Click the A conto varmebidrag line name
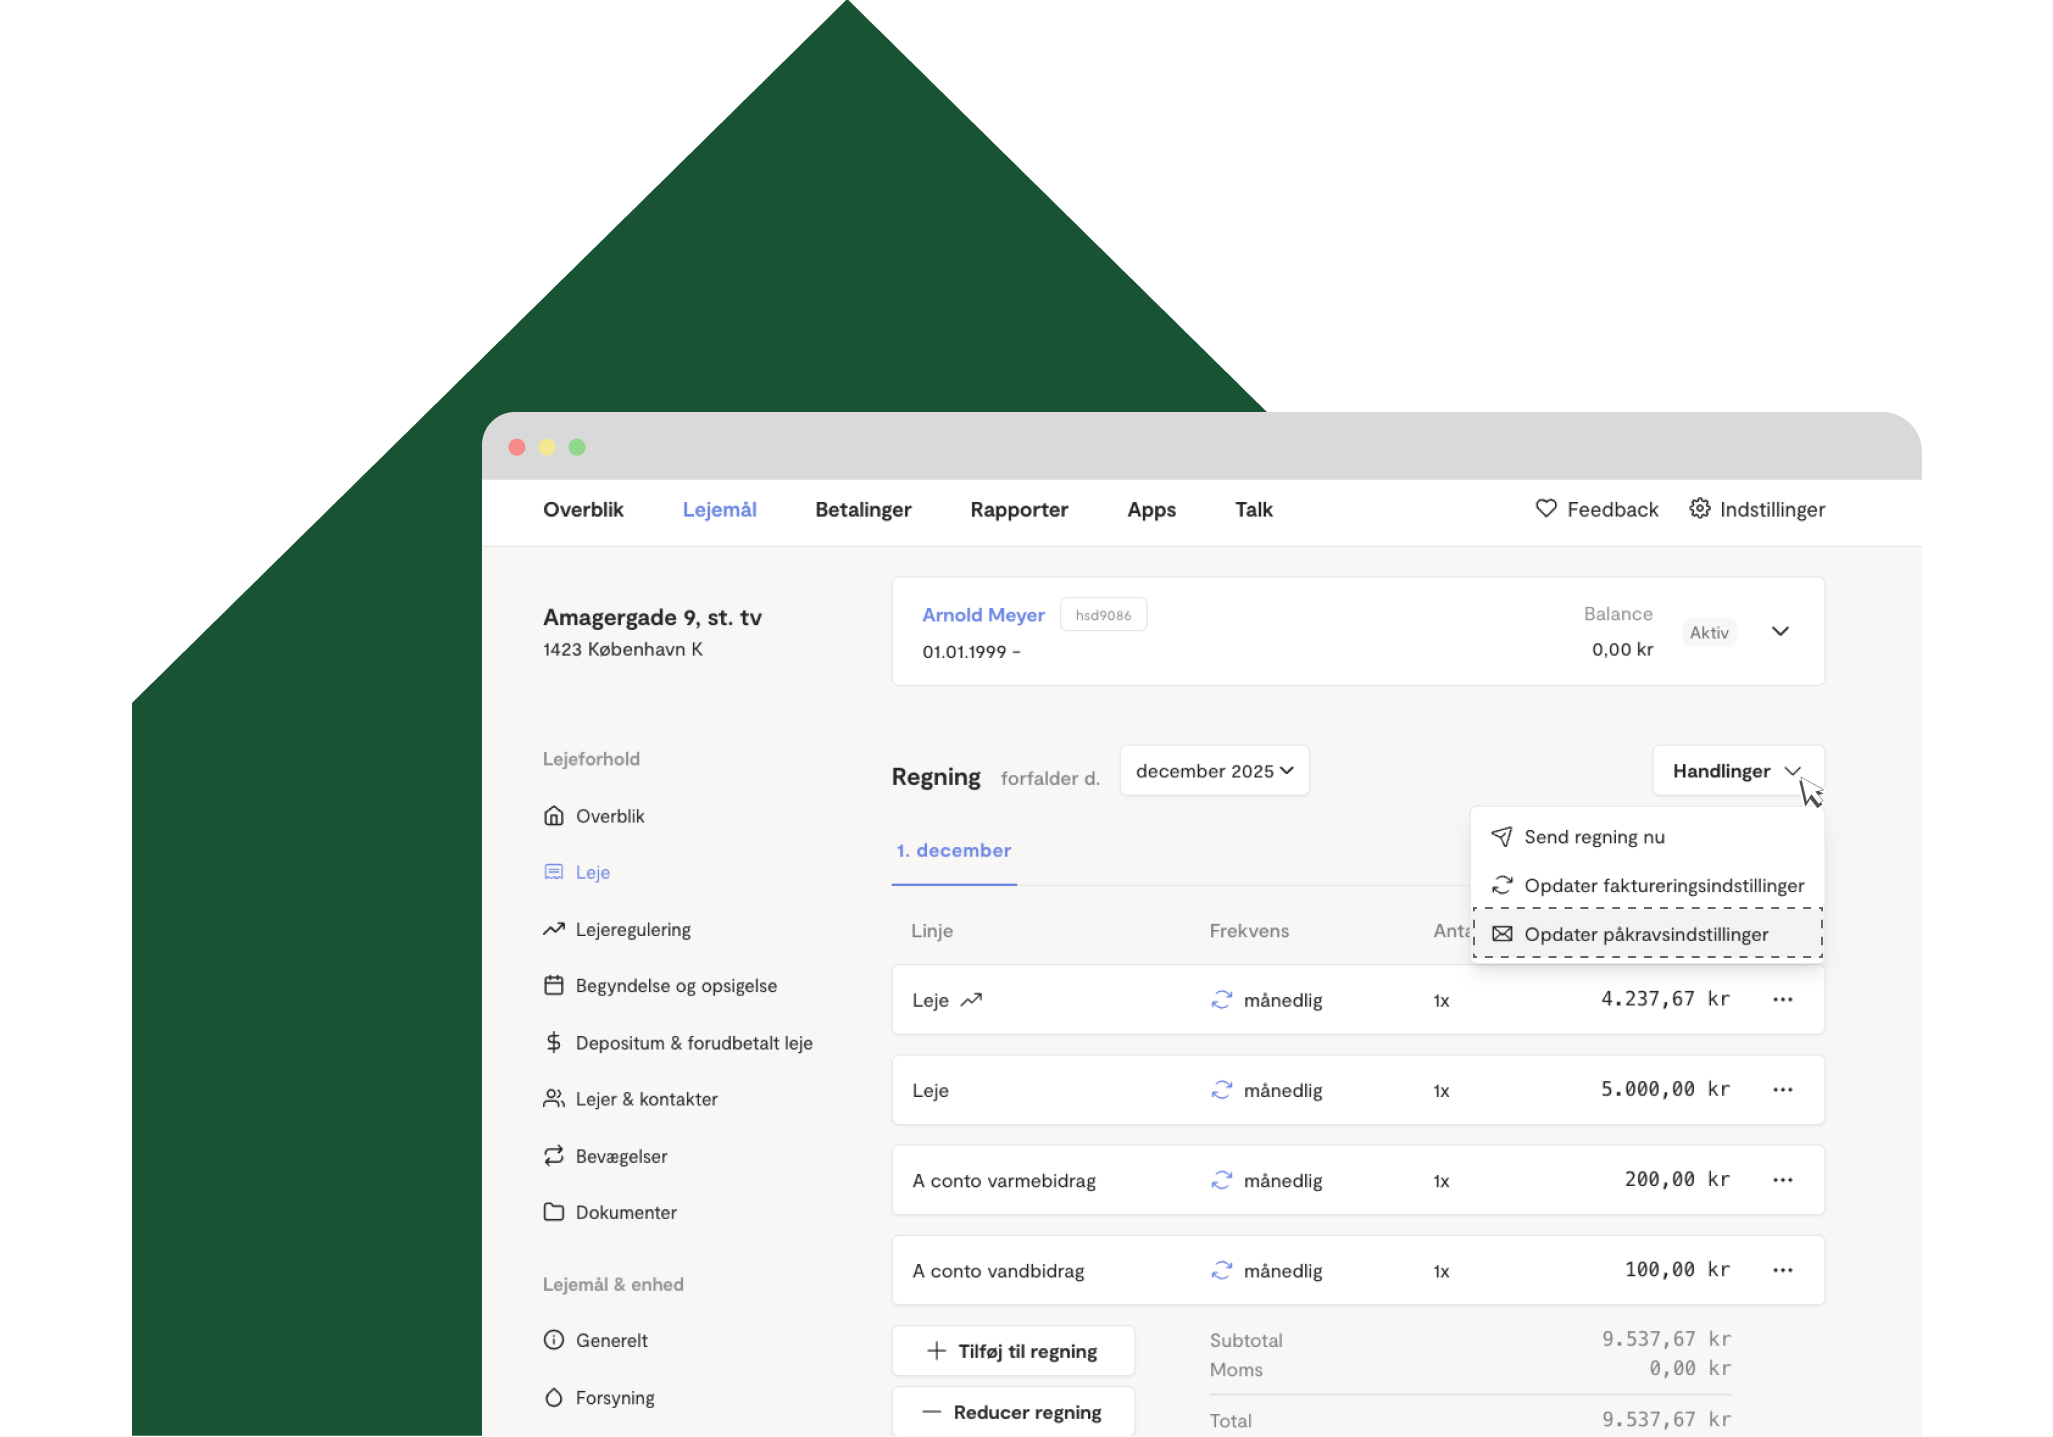This screenshot has height=1437, width=2053. point(1004,1181)
